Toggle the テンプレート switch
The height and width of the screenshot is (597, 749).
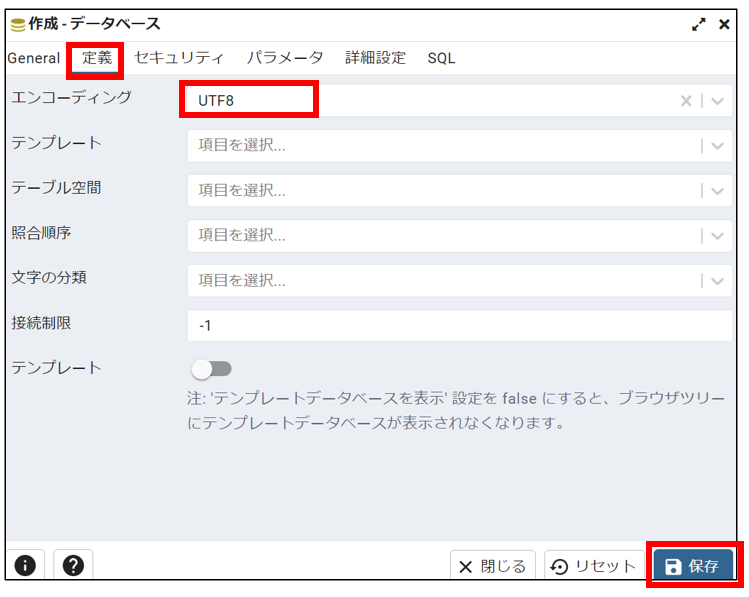211,369
